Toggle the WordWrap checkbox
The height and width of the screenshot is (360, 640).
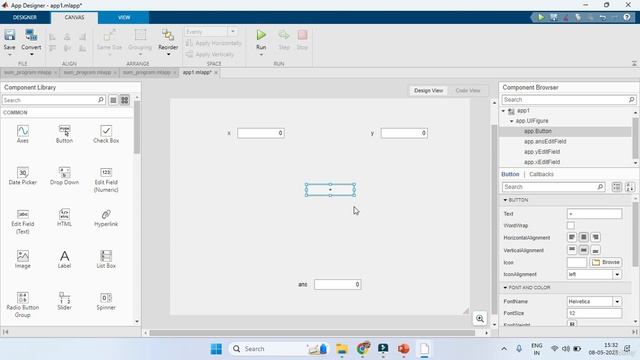tap(571, 225)
